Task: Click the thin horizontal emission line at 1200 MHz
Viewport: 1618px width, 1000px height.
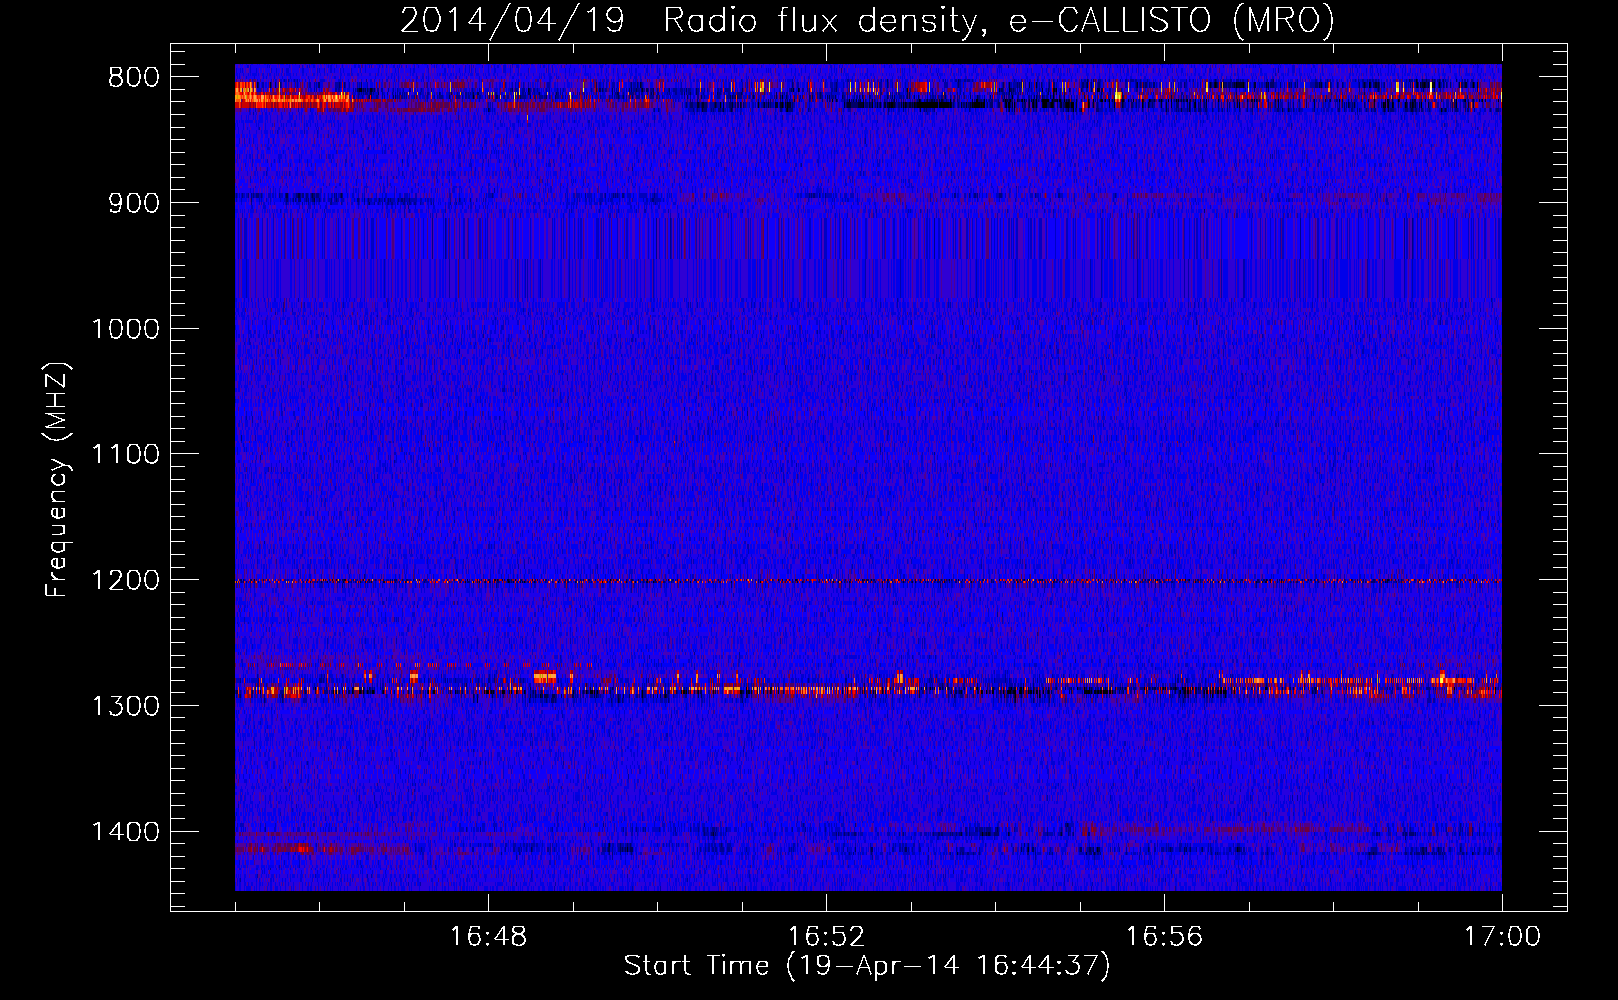Action: click(x=868, y=581)
